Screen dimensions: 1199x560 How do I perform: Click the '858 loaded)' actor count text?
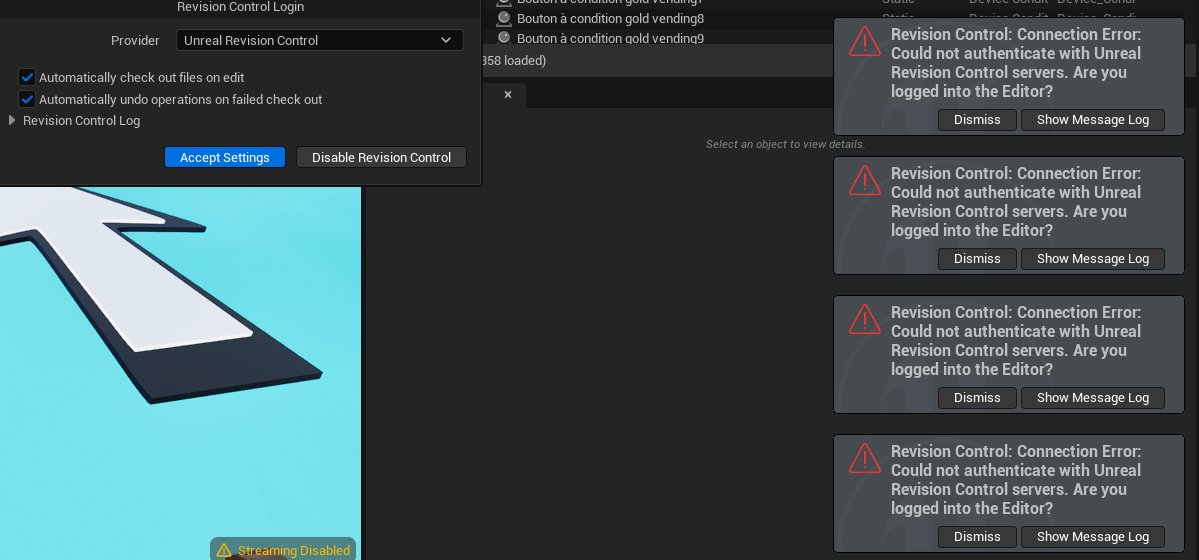(514, 60)
